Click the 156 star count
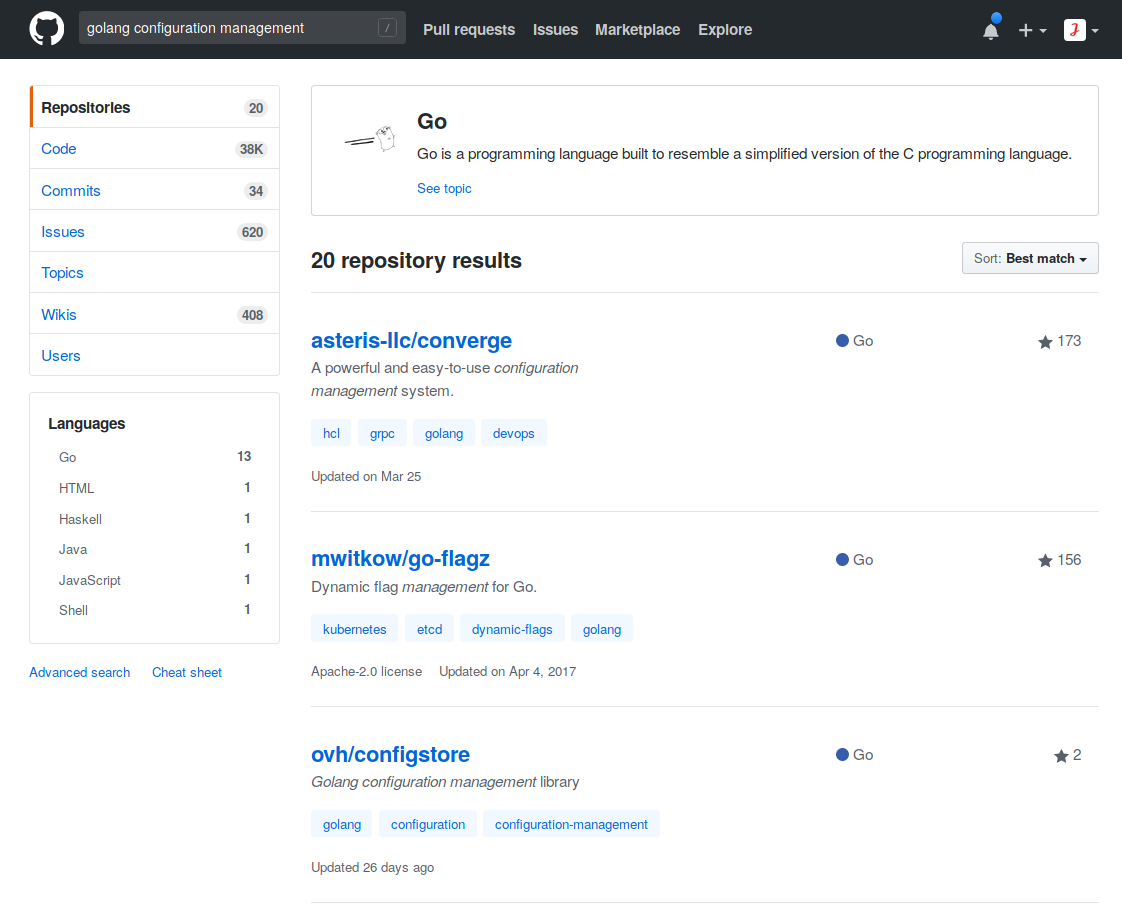This screenshot has width=1122, height=919. [1069, 560]
